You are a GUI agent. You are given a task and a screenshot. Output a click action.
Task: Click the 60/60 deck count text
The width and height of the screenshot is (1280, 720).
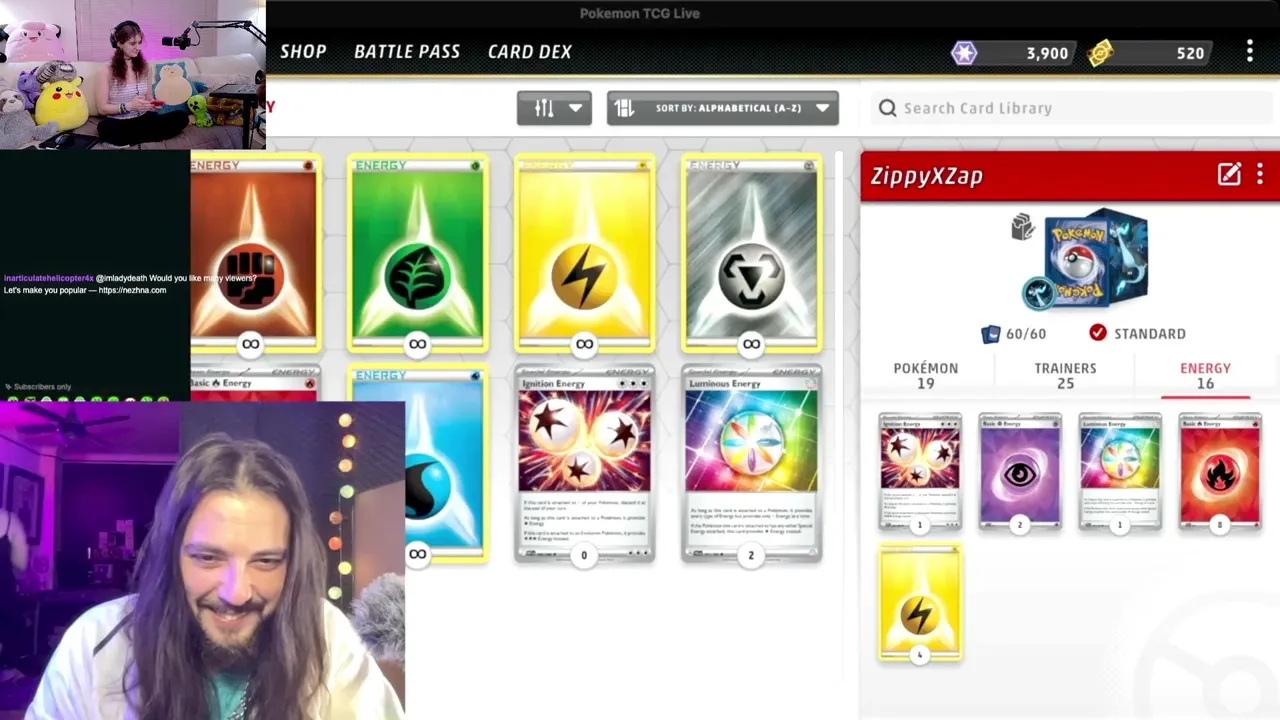coord(1026,334)
